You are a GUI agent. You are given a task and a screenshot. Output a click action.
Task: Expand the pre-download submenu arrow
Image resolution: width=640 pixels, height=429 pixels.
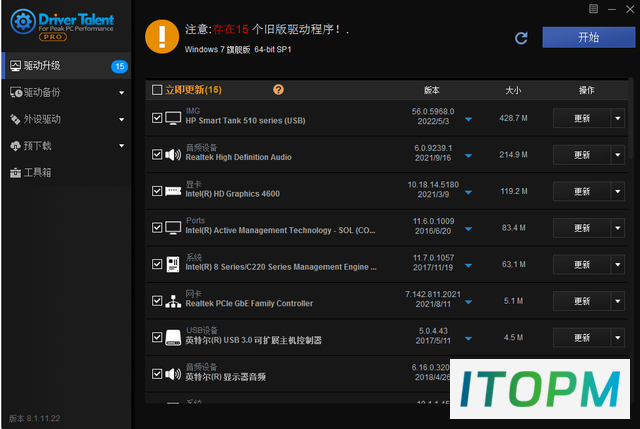(x=122, y=146)
